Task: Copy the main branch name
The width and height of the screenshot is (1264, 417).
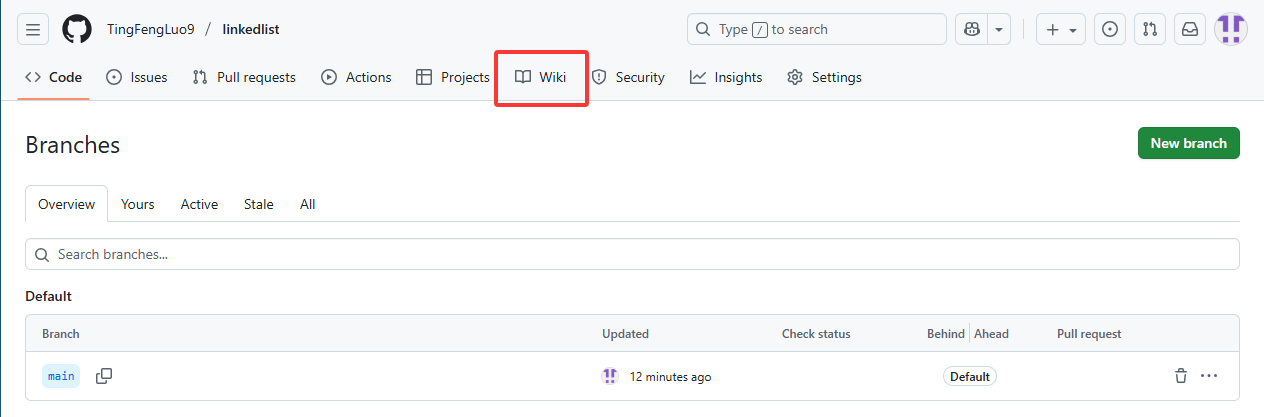Action: [104, 376]
